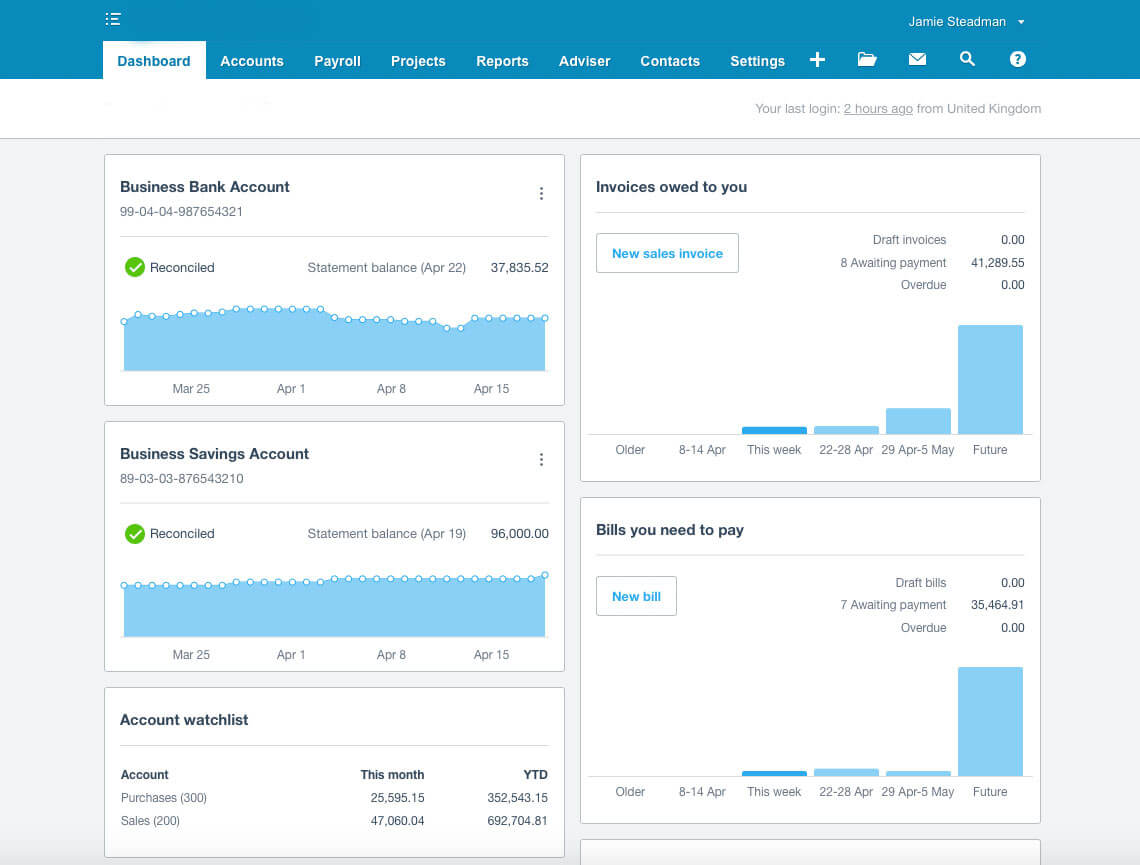Click Business Bank Account reconciled checkmark

coord(135,267)
